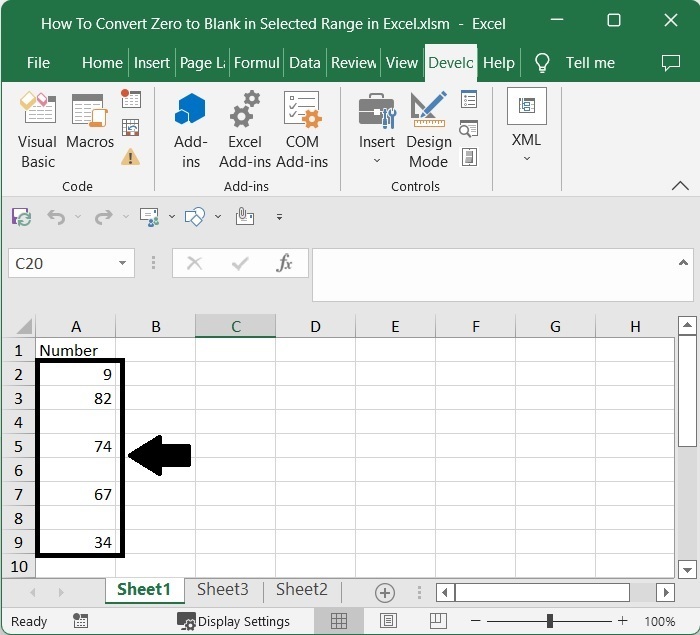Open the Add-ins dialog
The width and height of the screenshot is (700, 635).
(x=190, y=130)
